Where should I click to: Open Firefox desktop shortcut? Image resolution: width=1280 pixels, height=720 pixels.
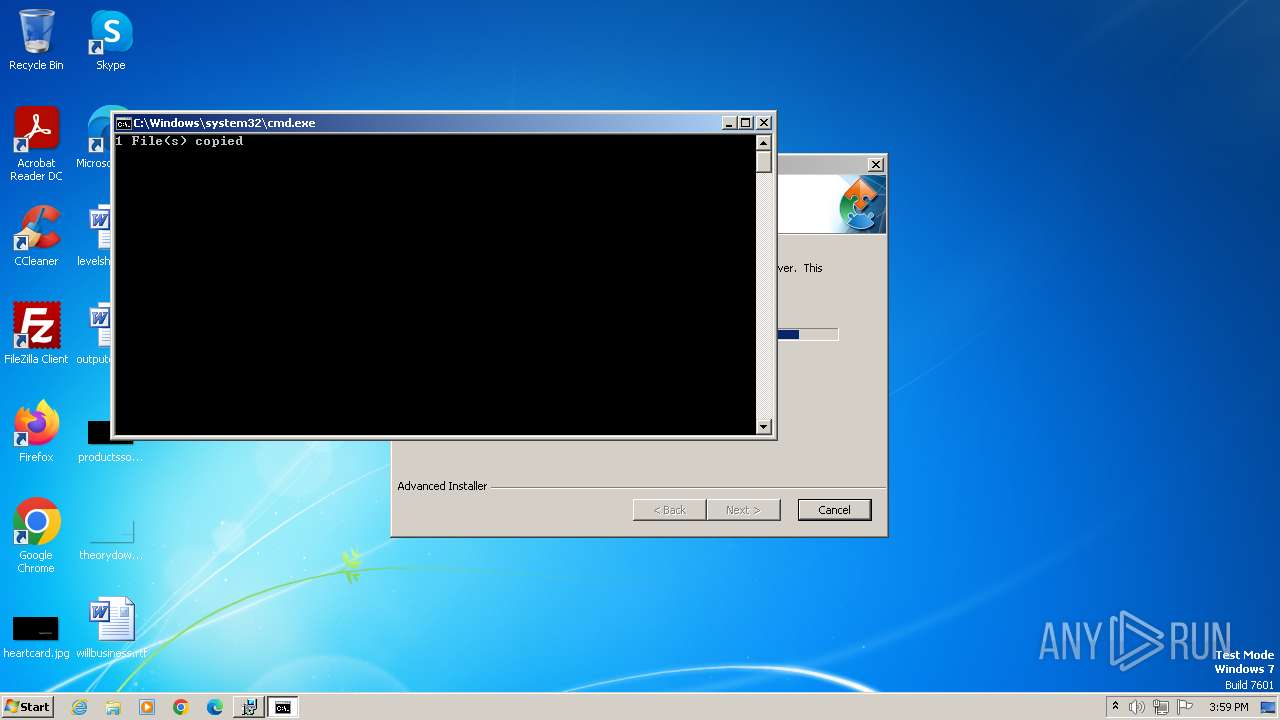(x=36, y=432)
